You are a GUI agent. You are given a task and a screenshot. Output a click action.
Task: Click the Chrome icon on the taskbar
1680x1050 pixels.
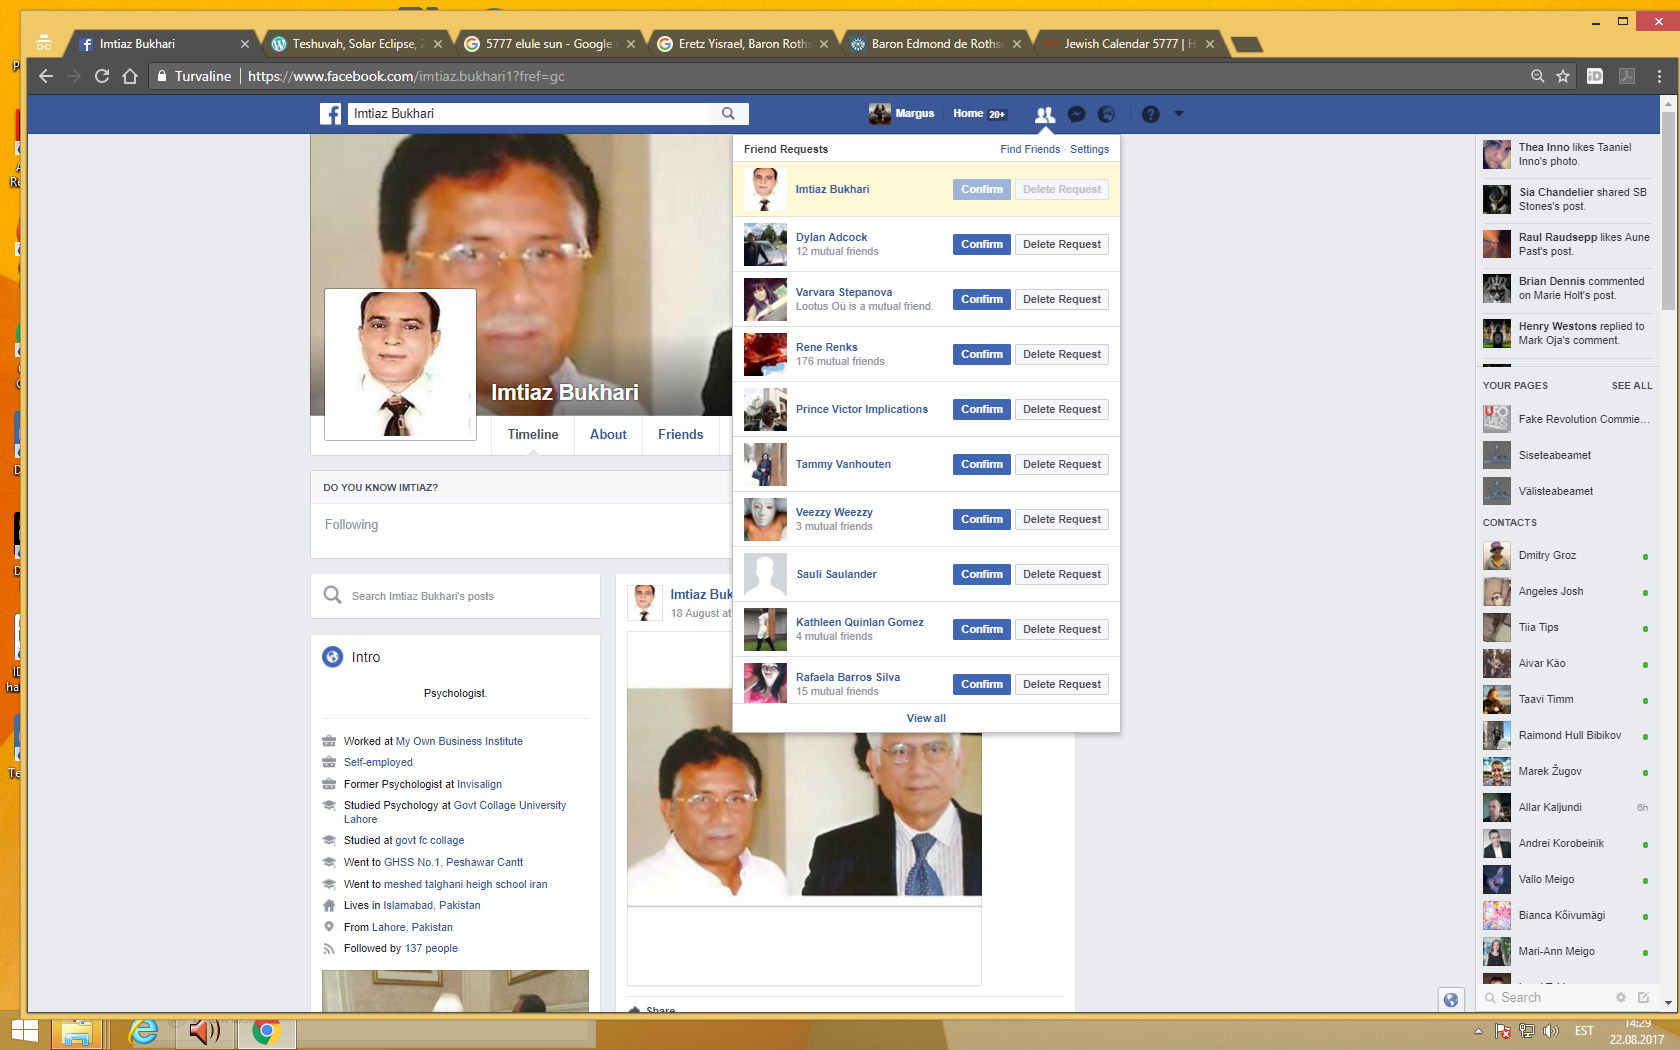click(266, 1032)
